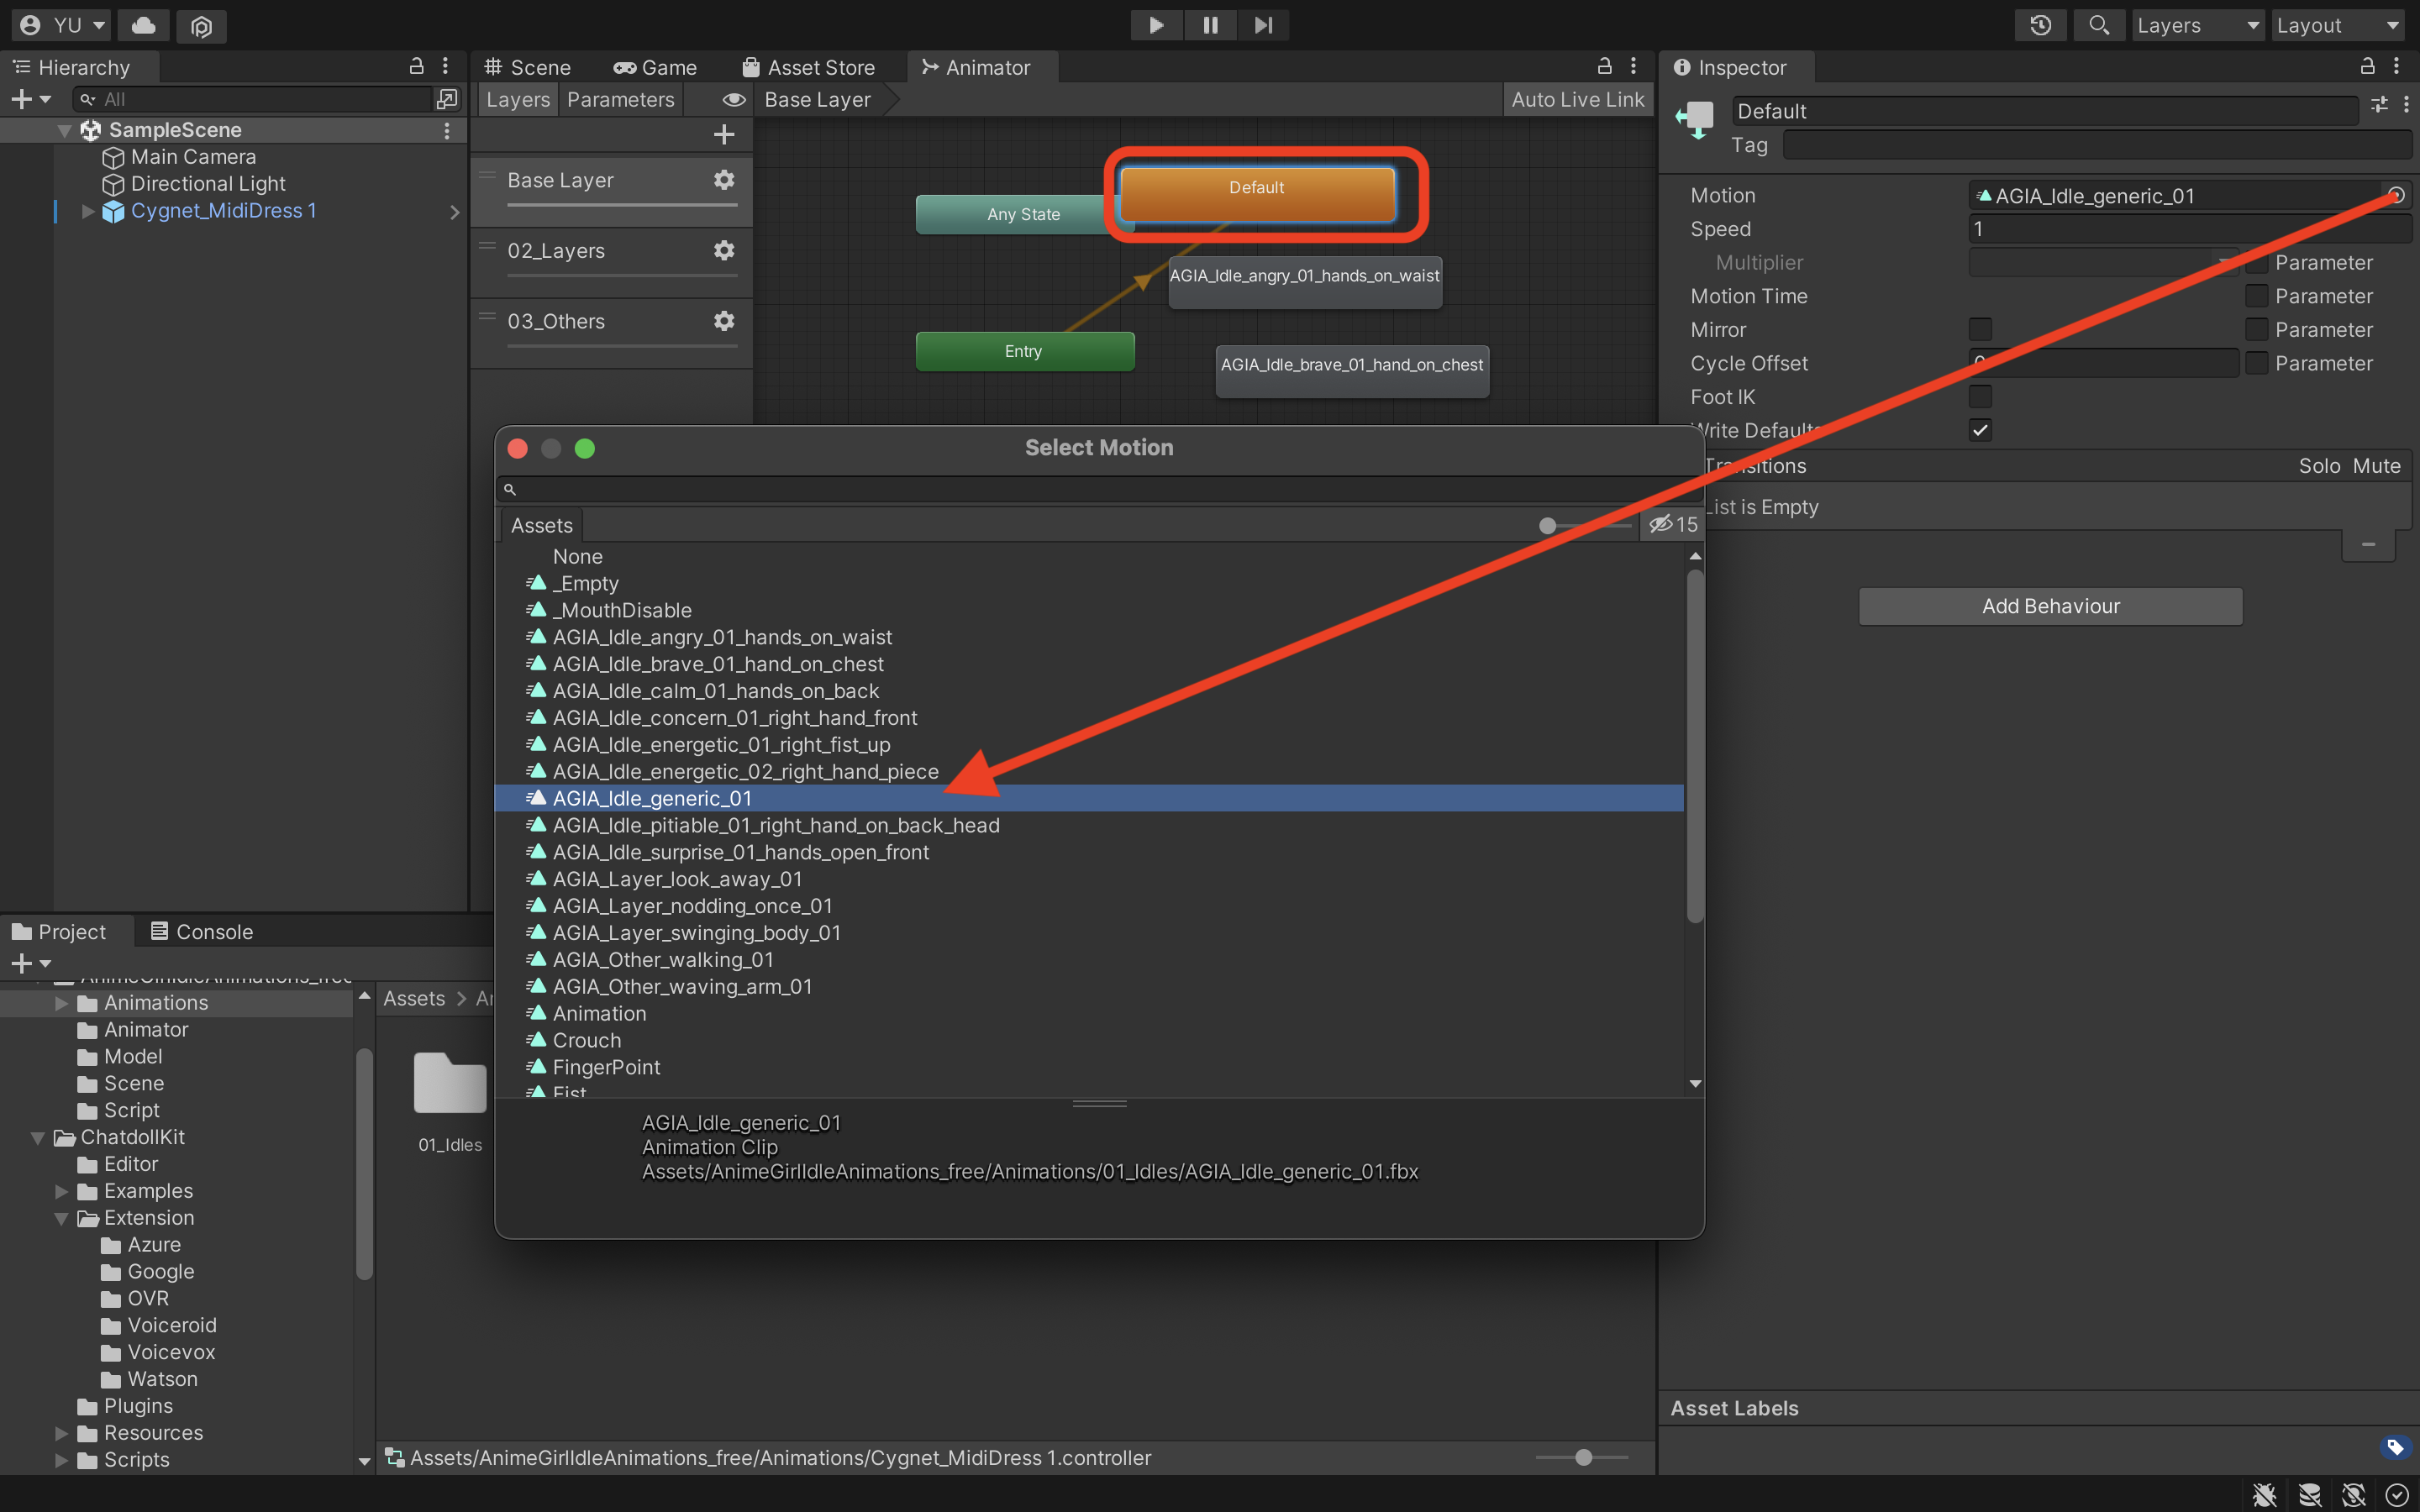Collapse the ChatdollKit folder

tap(38, 1138)
